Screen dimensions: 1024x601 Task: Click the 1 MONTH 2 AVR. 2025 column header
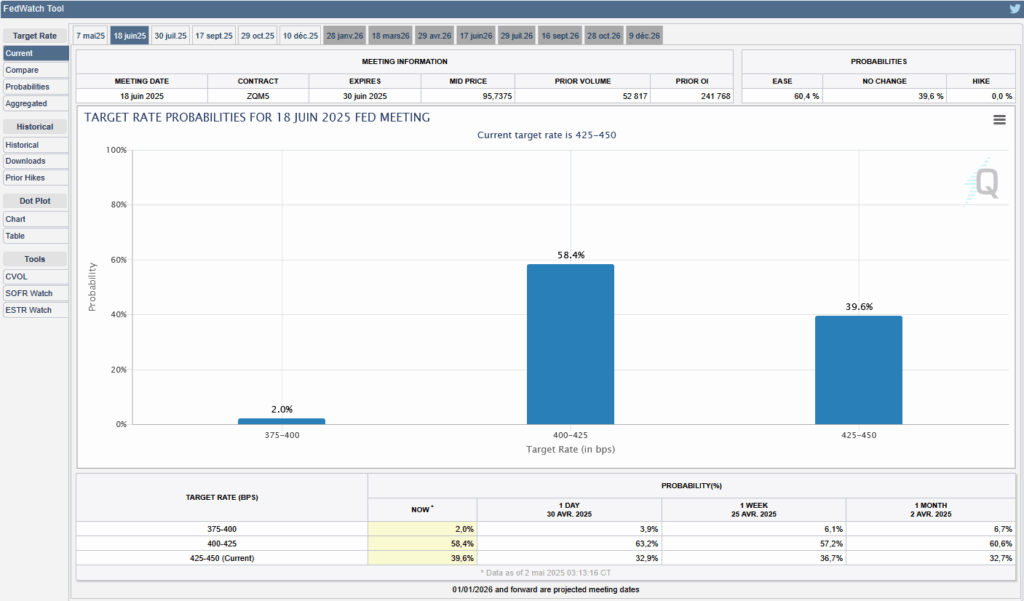931,510
